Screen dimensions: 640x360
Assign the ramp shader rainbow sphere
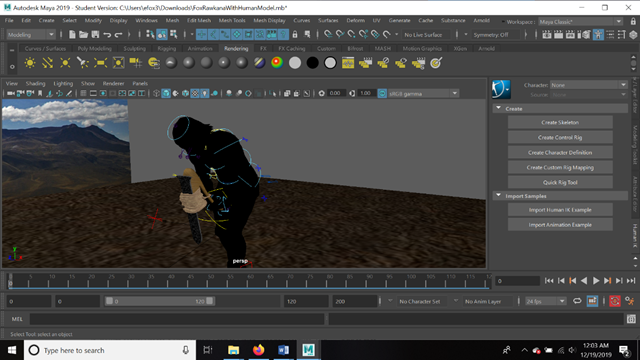[x=277, y=63]
